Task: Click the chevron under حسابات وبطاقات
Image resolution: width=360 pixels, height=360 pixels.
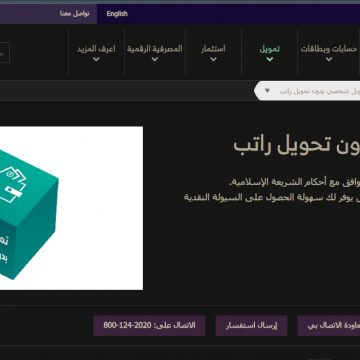Action: coord(329,60)
